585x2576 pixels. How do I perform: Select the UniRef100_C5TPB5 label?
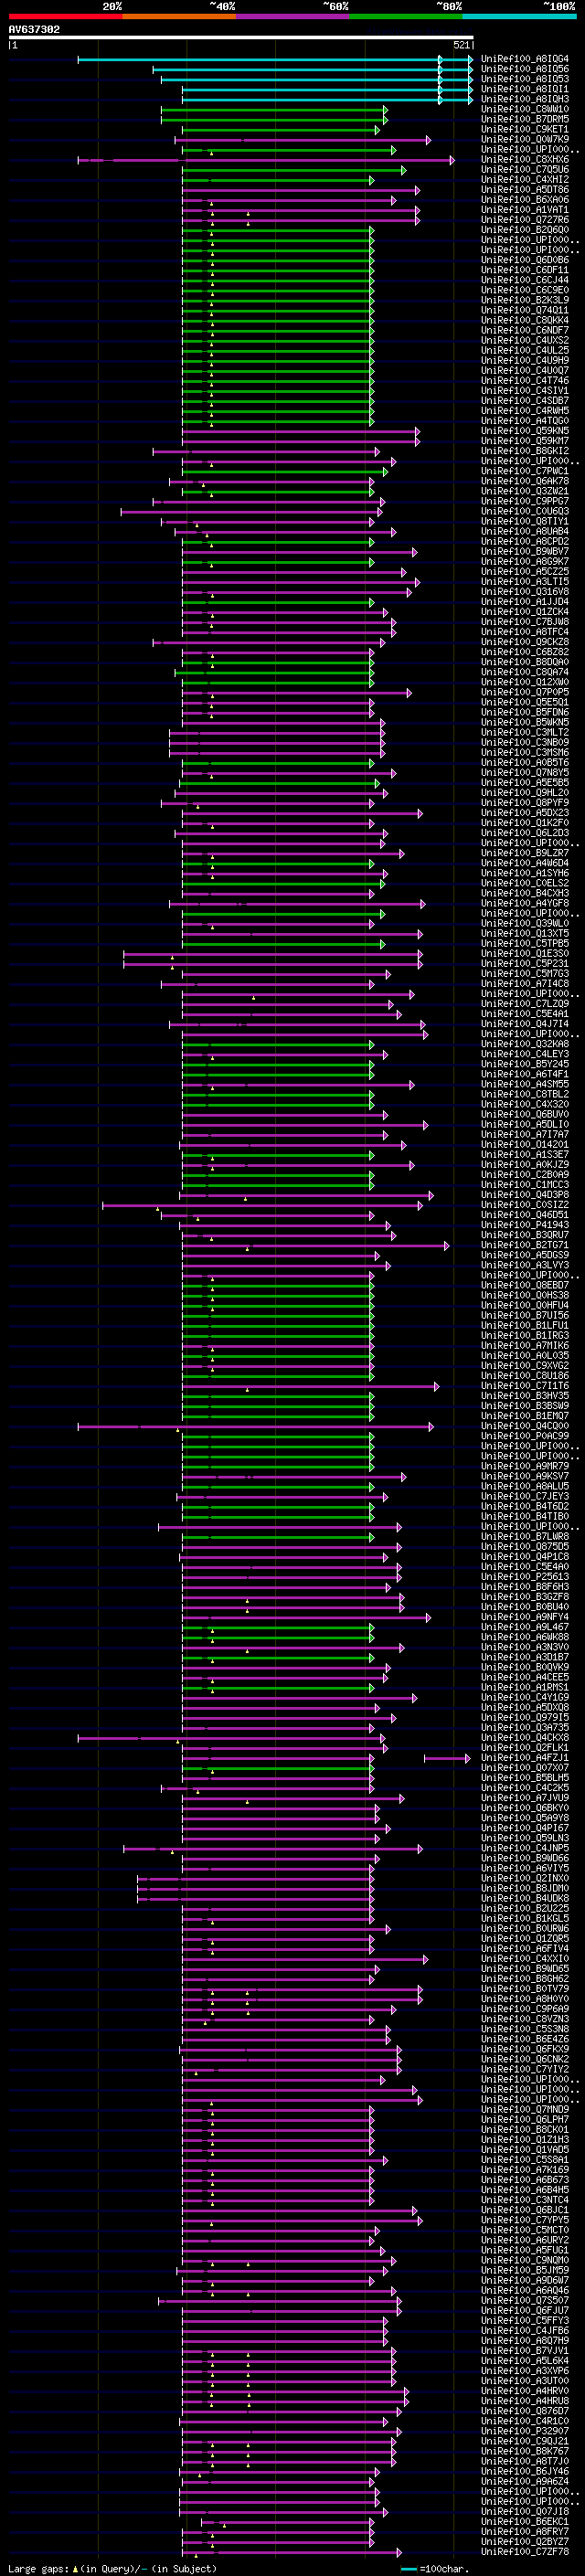tap(525, 943)
